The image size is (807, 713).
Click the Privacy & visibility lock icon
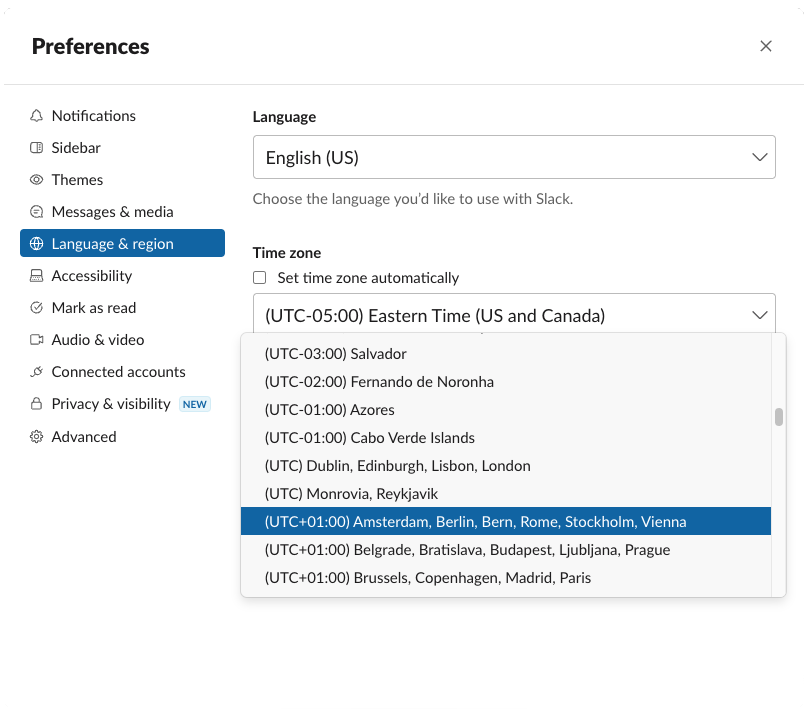click(37, 404)
